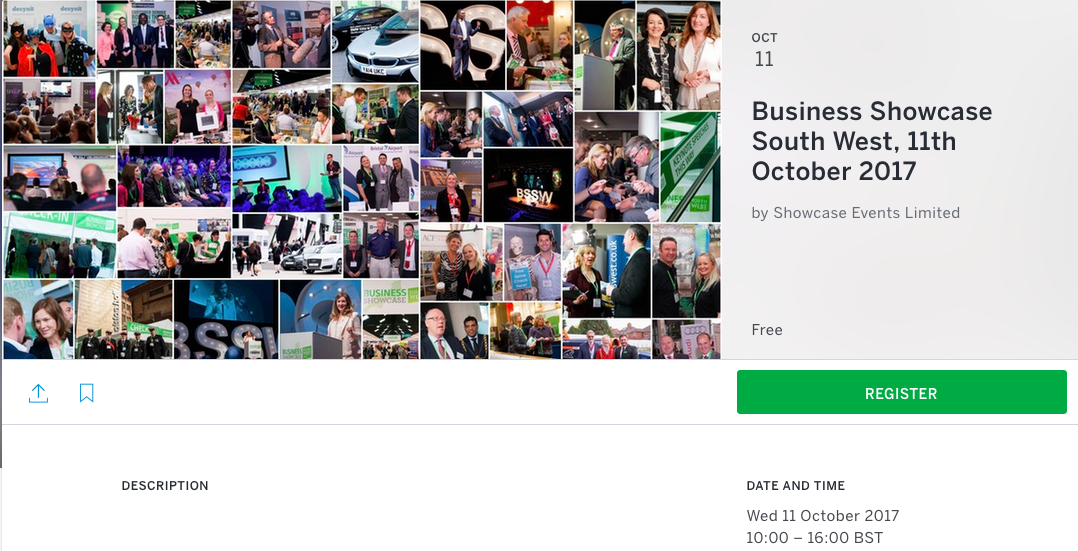Click the DESCRIPTION section heading
This screenshot has height=551, width=1078.
tap(165, 486)
